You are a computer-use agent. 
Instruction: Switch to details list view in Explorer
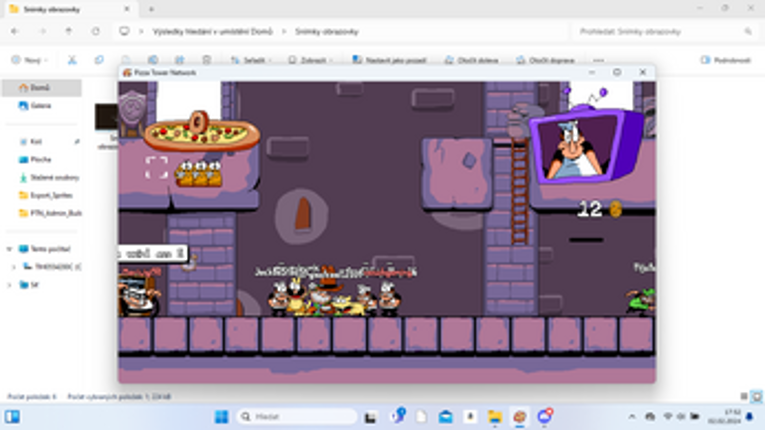pyautogui.click(x=744, y=396)
